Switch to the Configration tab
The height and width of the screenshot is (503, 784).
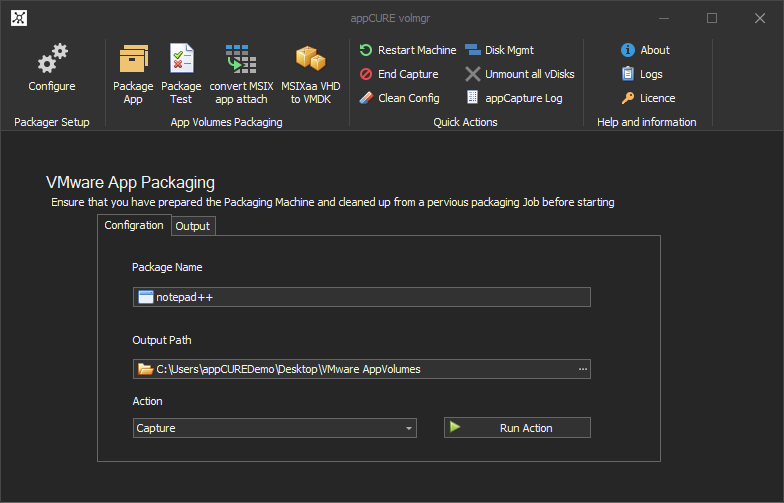click(x=134, y=225)
